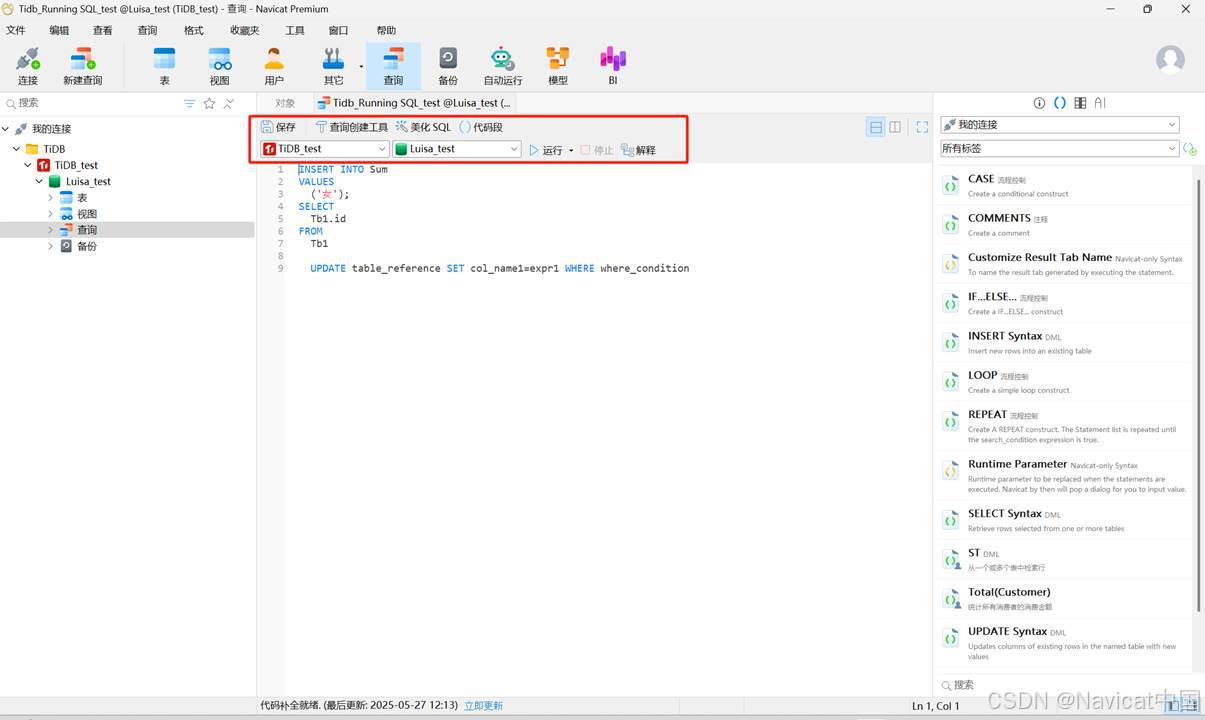The height and width of the screenshot is (720, 1205).
Task: Toggle full screen editor mode icon
Action: click(922, 127)
